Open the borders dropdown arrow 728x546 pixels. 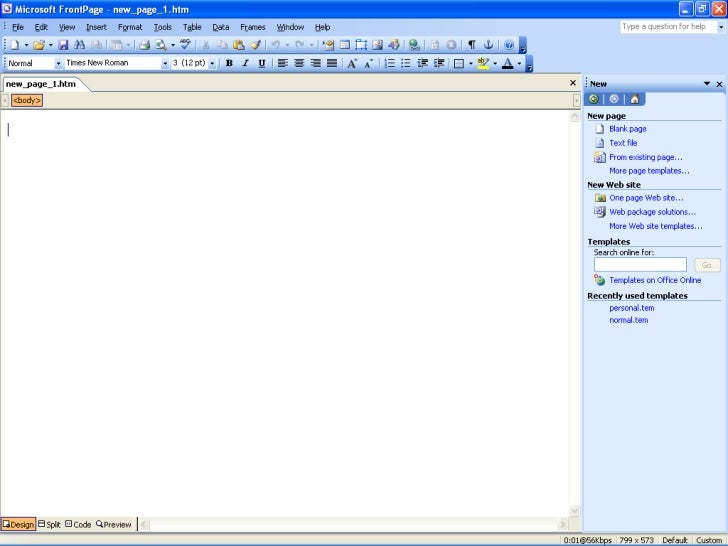pyautogui.click(x=470, y=64)
